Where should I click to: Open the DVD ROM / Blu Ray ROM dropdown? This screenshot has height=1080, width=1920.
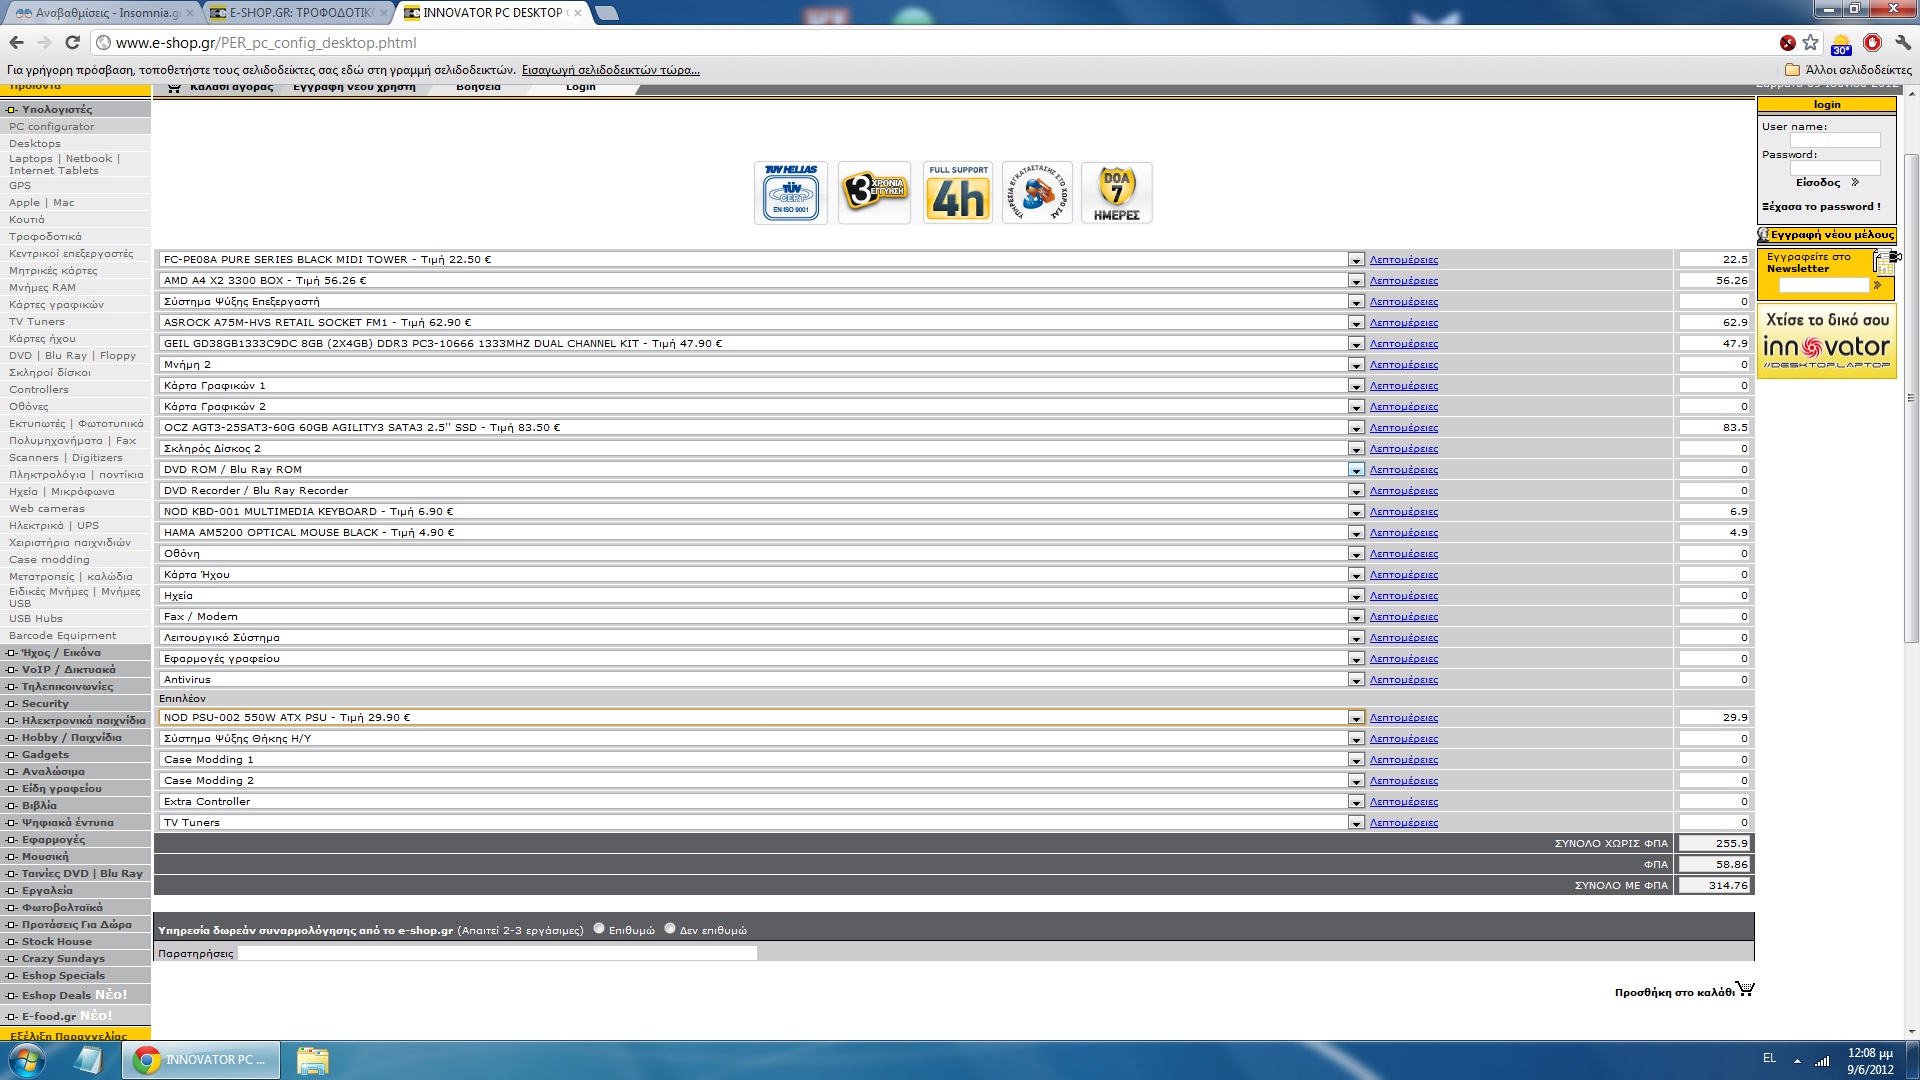(761, 469)
